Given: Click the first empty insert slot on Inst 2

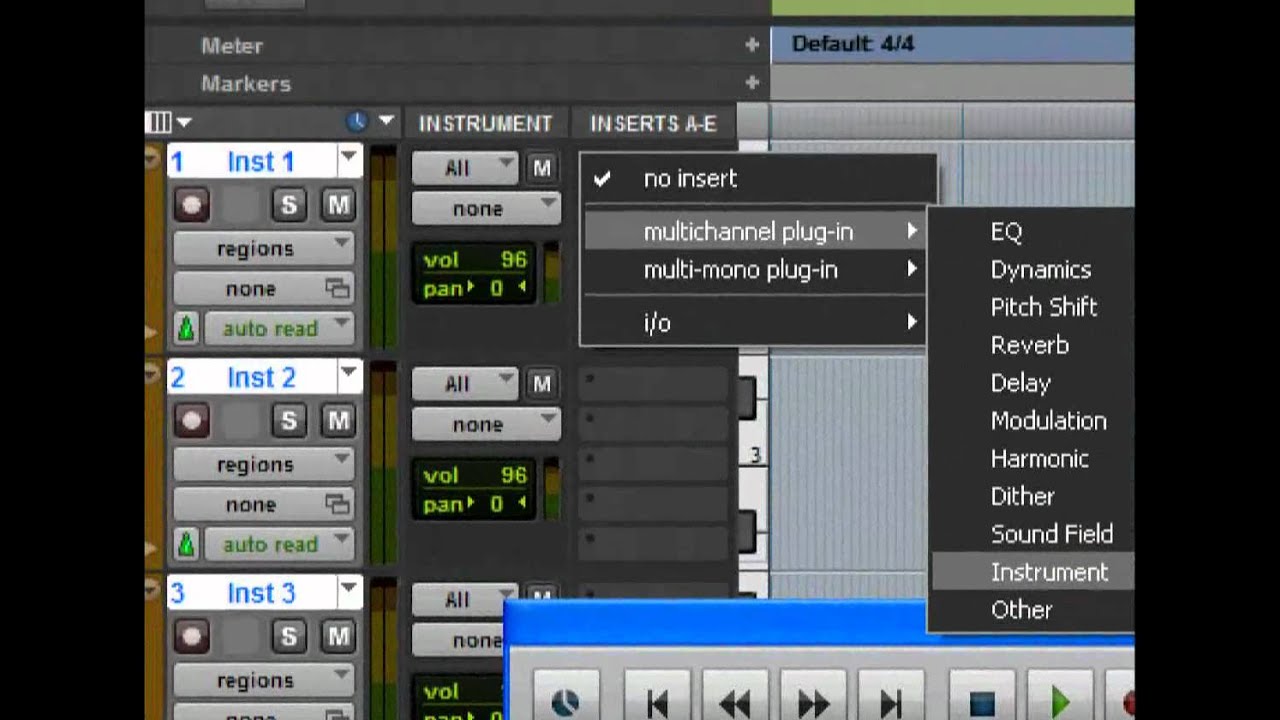Looking at the screenshot, I should coord(653,384).
